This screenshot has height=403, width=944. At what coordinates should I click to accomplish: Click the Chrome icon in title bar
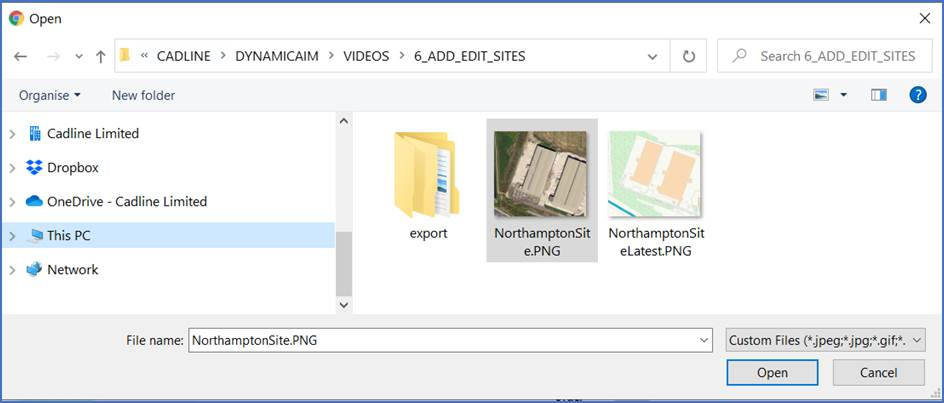point(16,19)
